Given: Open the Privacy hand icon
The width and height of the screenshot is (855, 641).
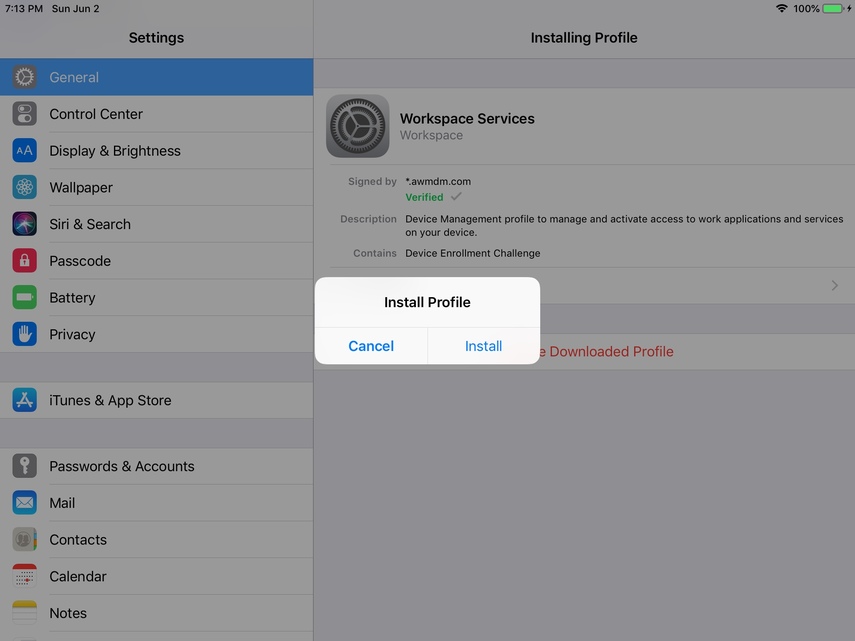Looking at the screenshot, I should tap(25, 334).
